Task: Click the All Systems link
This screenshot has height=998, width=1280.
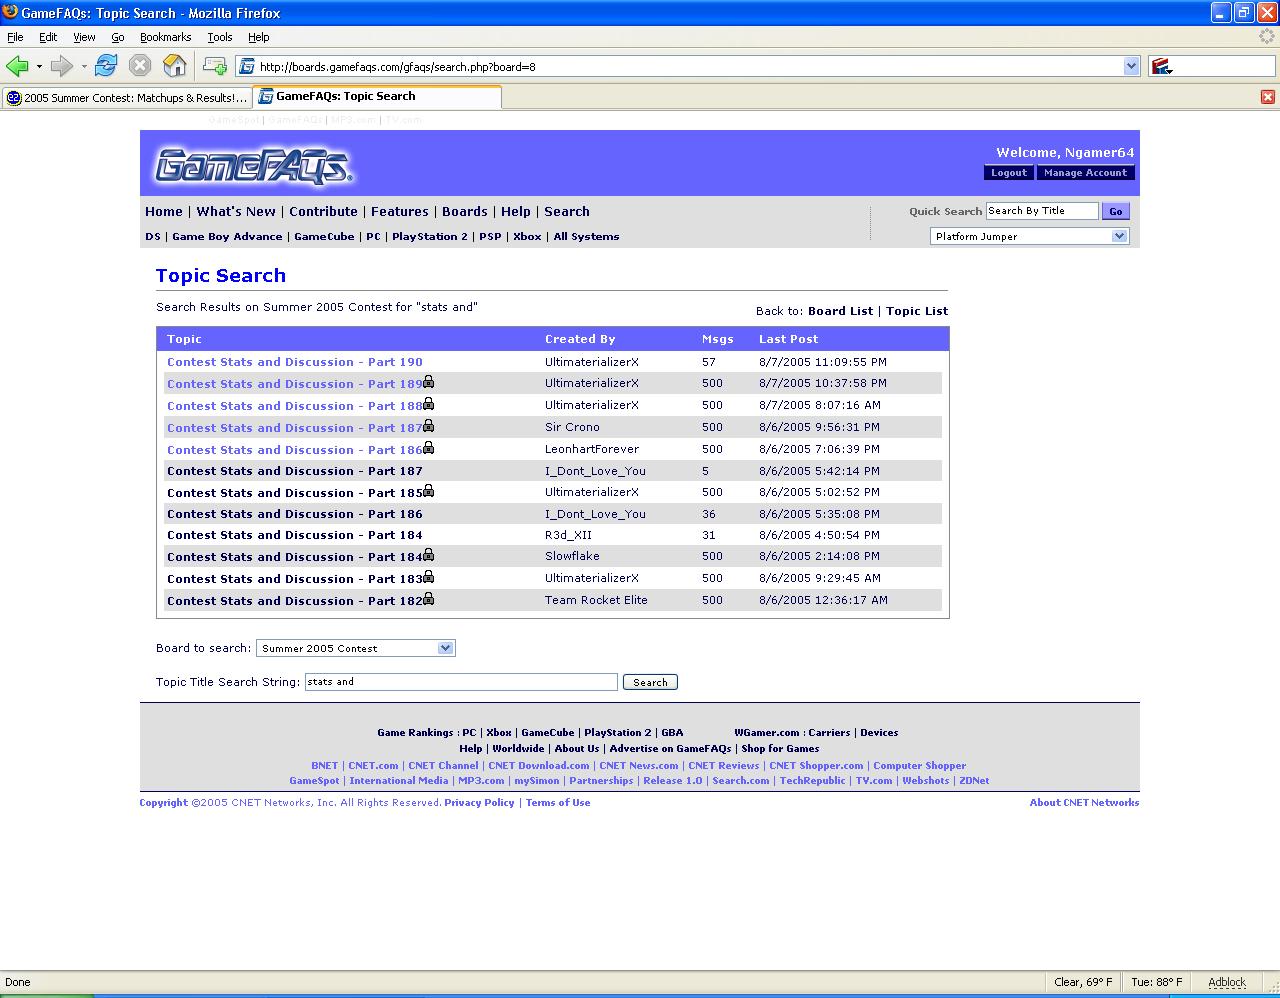Action: click(x=586, y=237)
